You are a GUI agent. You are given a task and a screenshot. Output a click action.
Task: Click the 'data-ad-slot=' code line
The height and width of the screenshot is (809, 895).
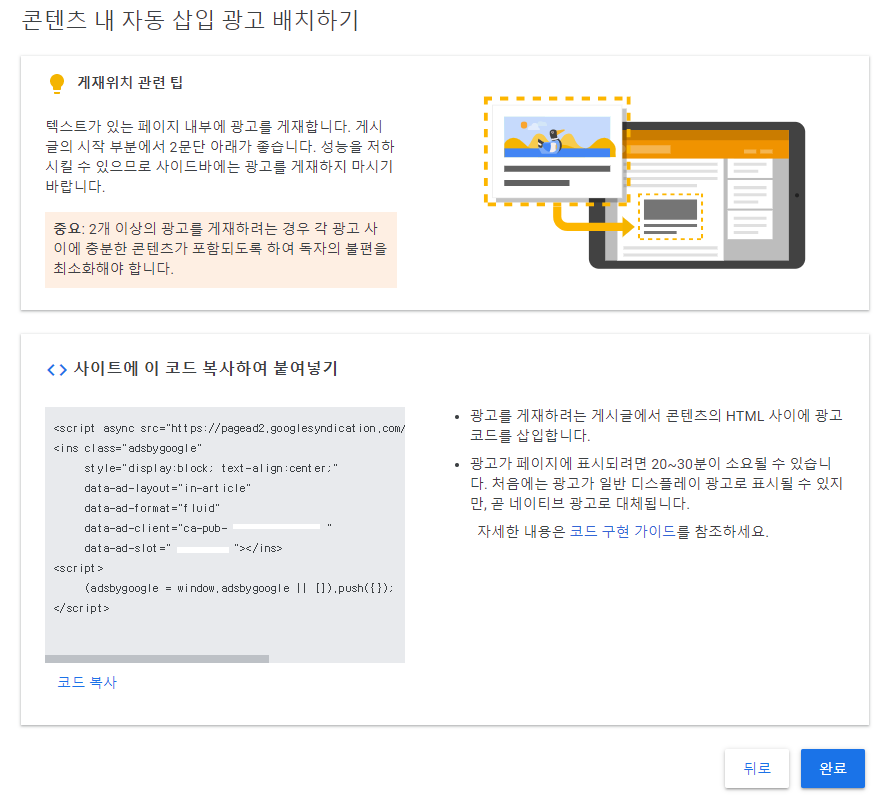coord(183,548)
